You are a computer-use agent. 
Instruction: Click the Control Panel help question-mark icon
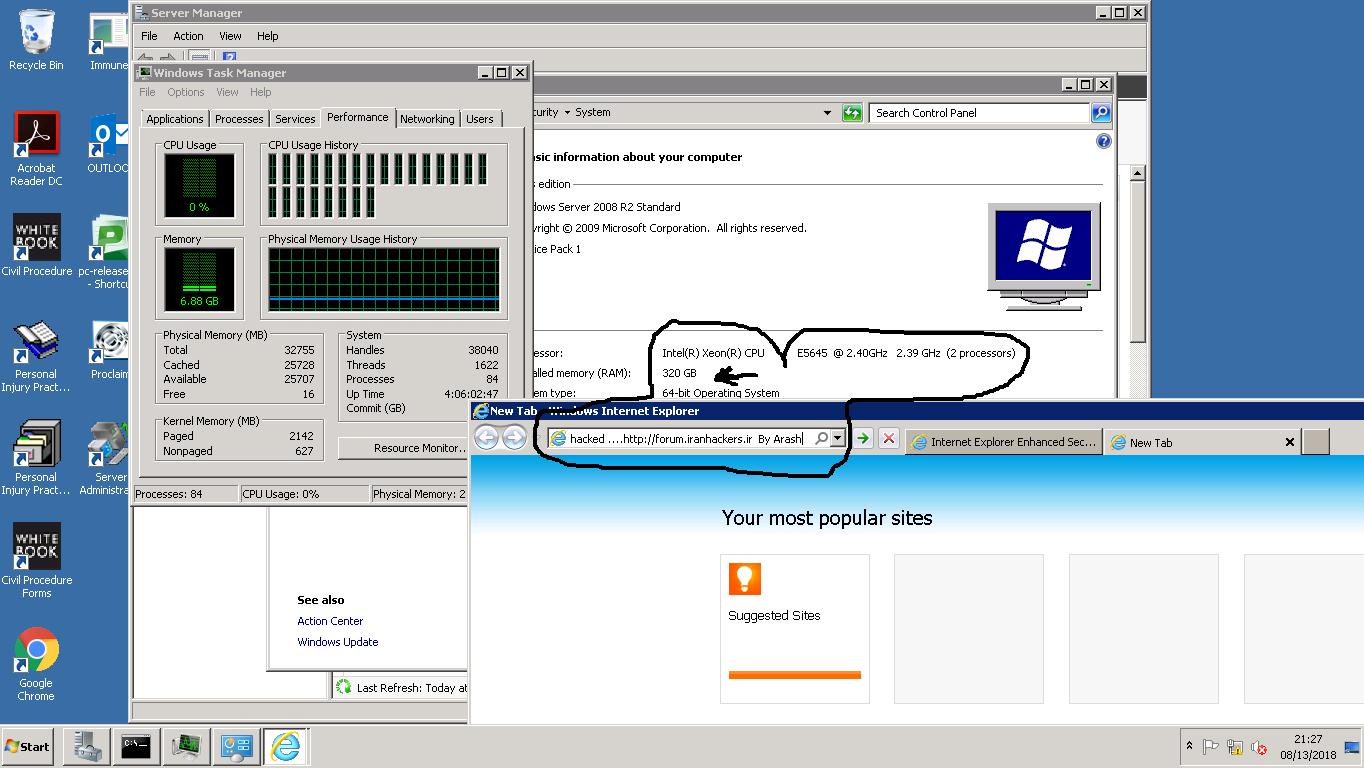tap(1103, 141)
